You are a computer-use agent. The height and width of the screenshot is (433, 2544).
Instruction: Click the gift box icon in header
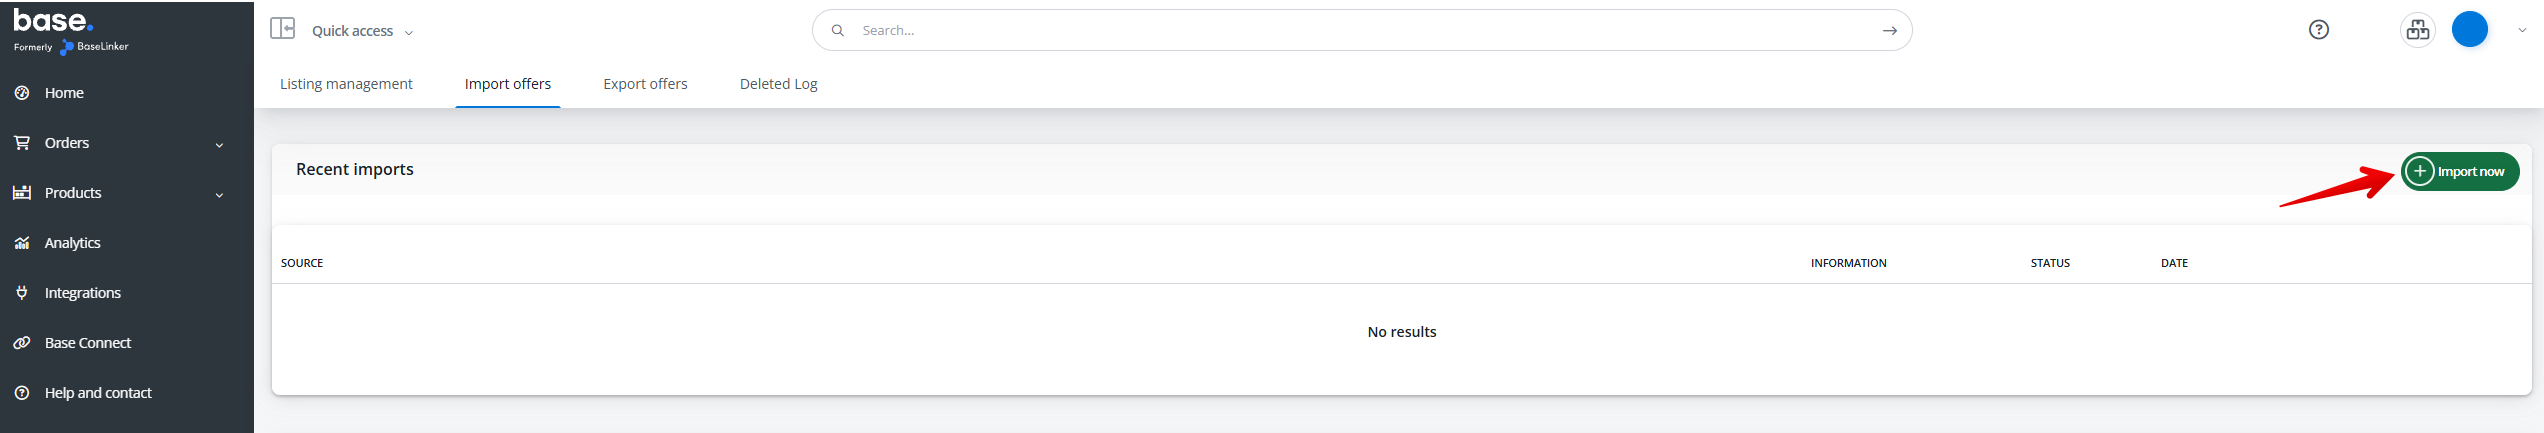tap(2417, 30)
